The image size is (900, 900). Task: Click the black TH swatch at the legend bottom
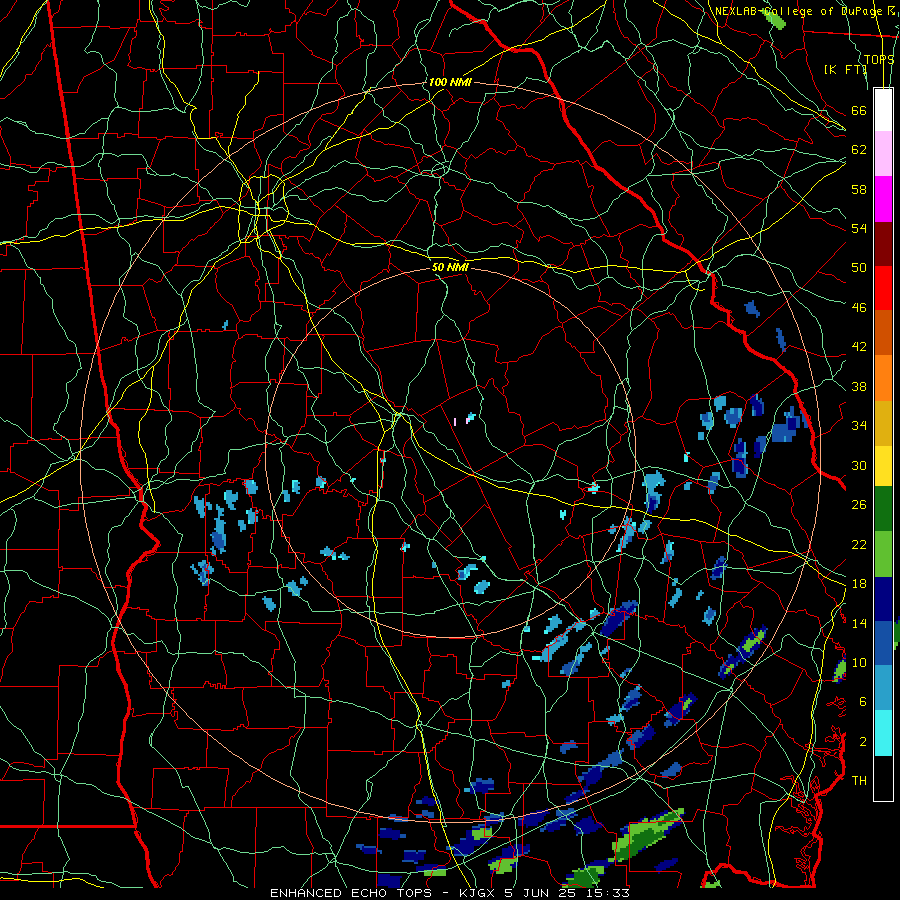click(x=883, y=778)
